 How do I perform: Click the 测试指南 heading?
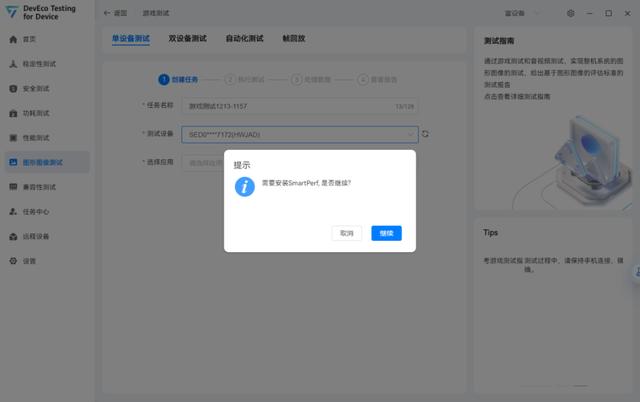499,41
